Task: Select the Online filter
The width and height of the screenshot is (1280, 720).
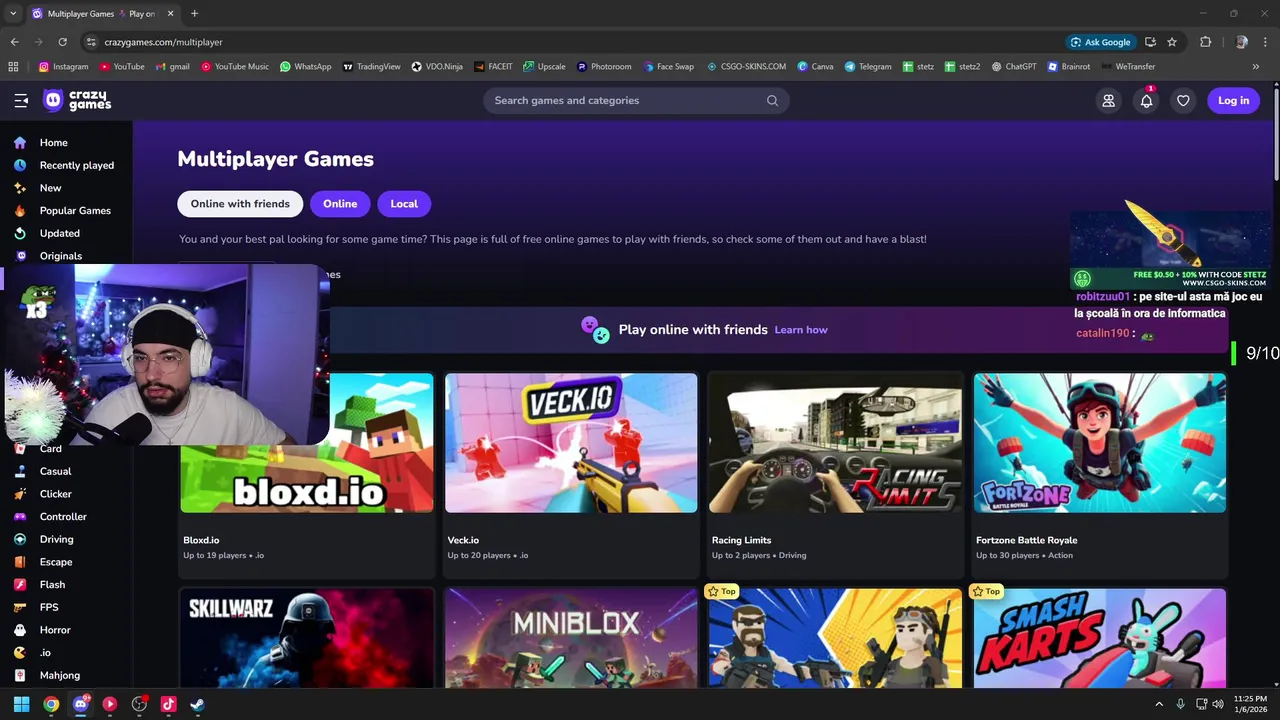Action: pyautogui.click(x=340, y=204)
